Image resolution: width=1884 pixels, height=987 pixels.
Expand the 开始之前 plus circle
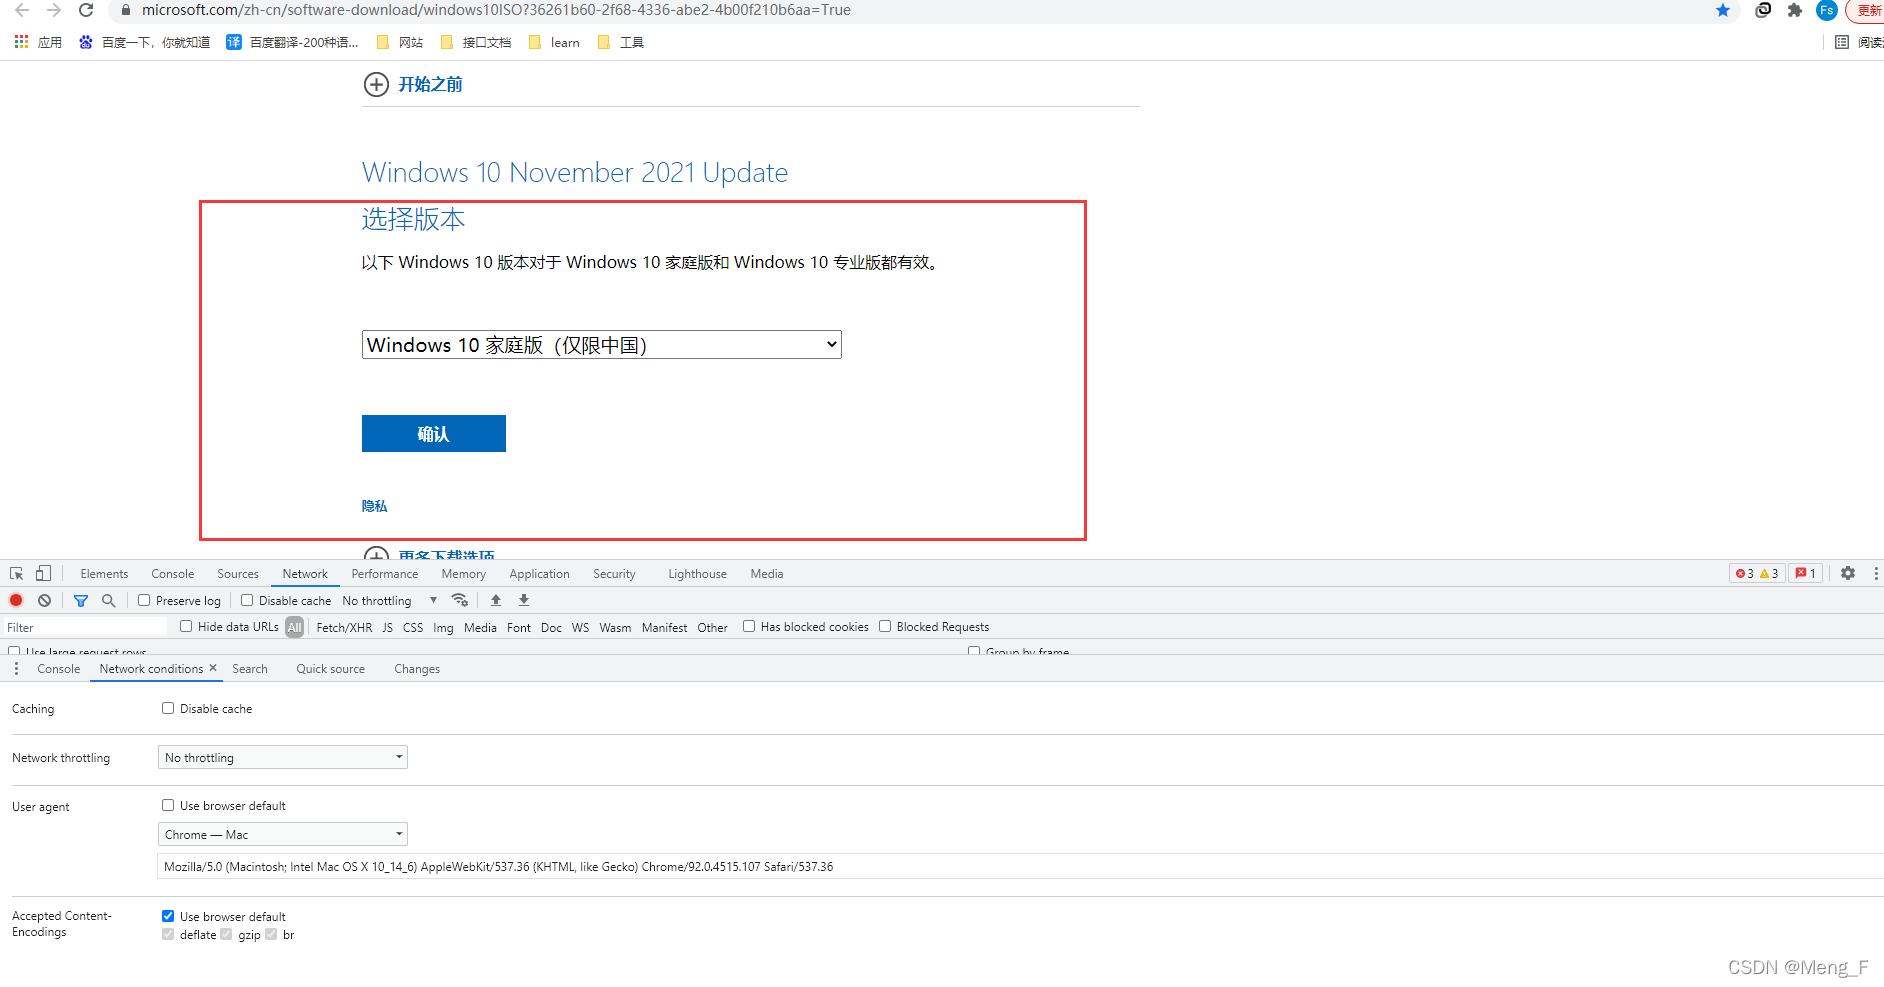[376, 84]
